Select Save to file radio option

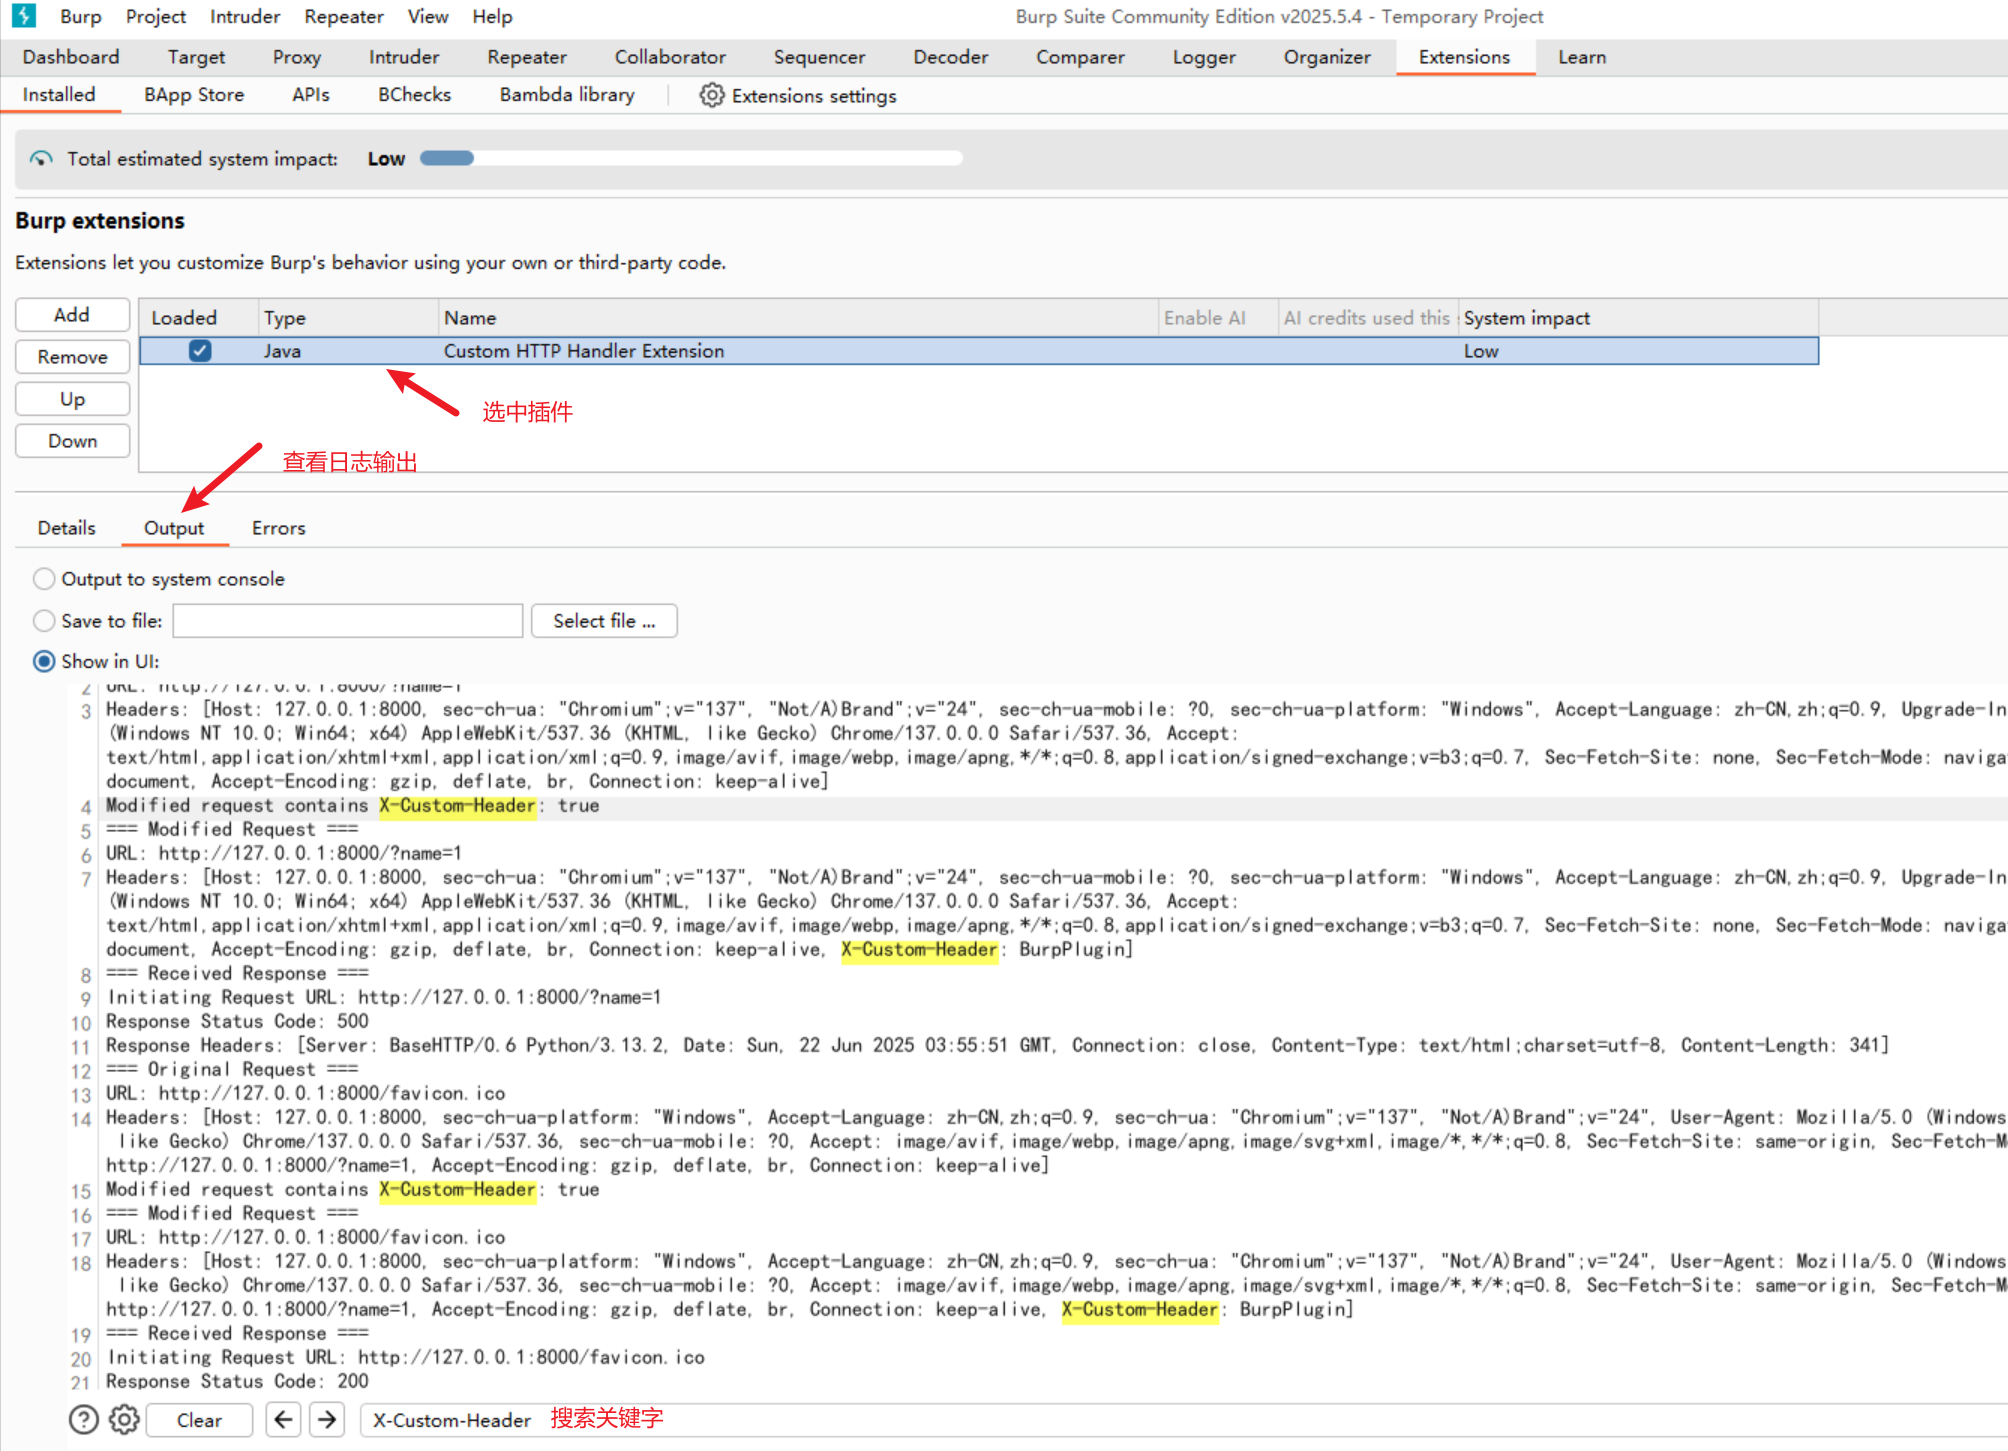pyautogui.click(x=44, y=620)
